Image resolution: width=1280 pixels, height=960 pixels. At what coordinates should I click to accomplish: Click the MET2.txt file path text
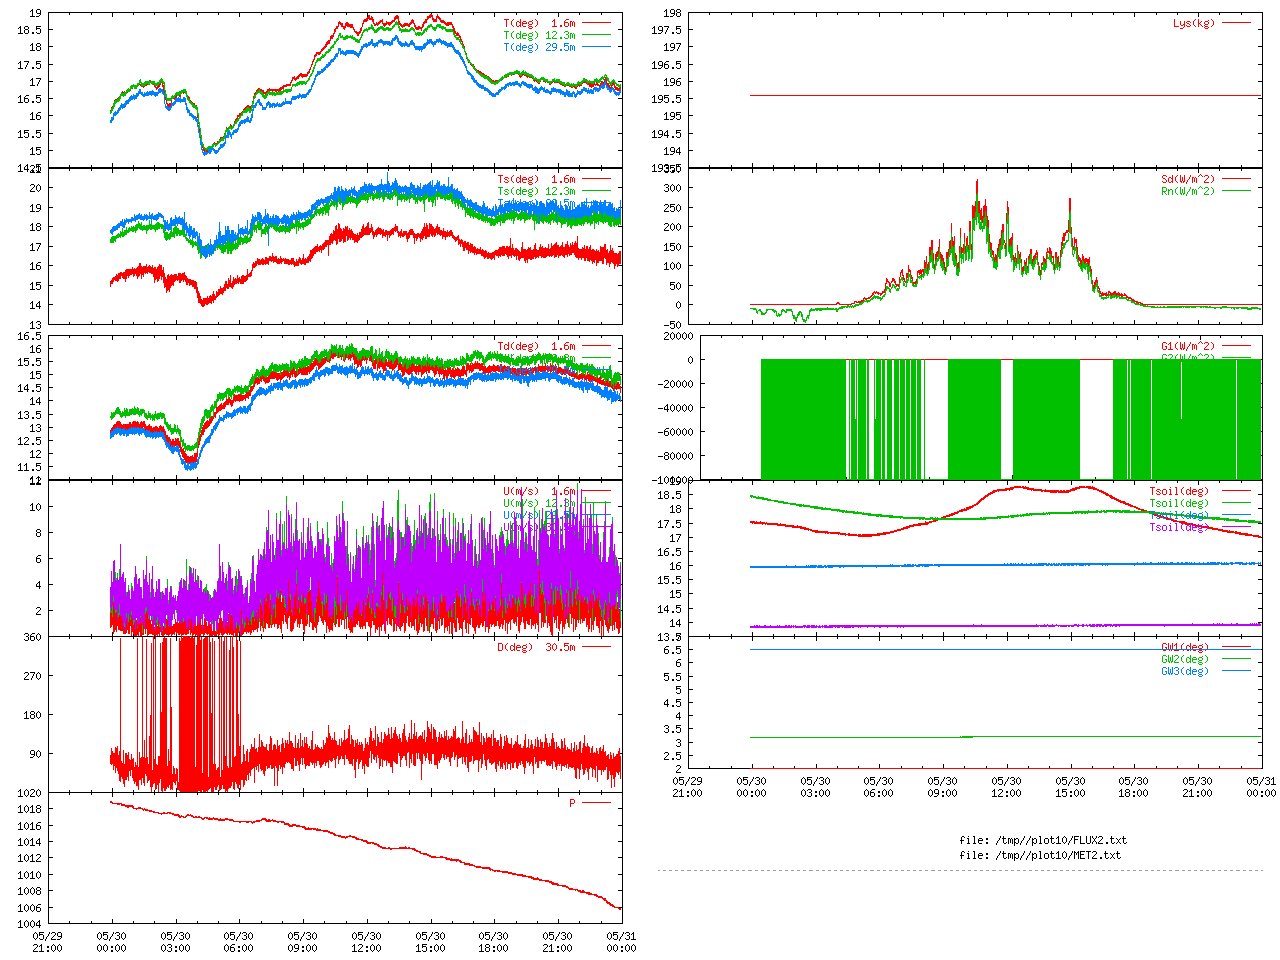point(1040,855)
